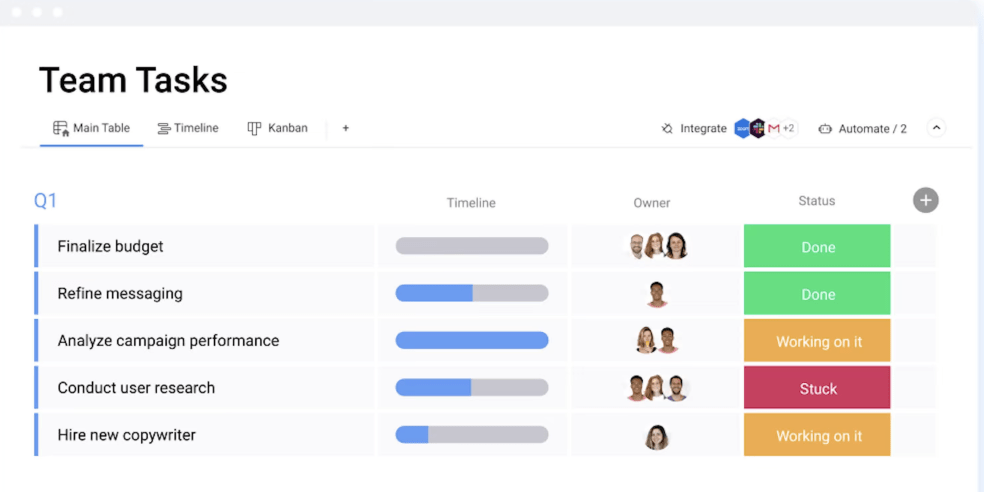The width and height of the screenshot is (984, 492).
Task: Switch to the Timeline tab
Action: coord(188,128)
